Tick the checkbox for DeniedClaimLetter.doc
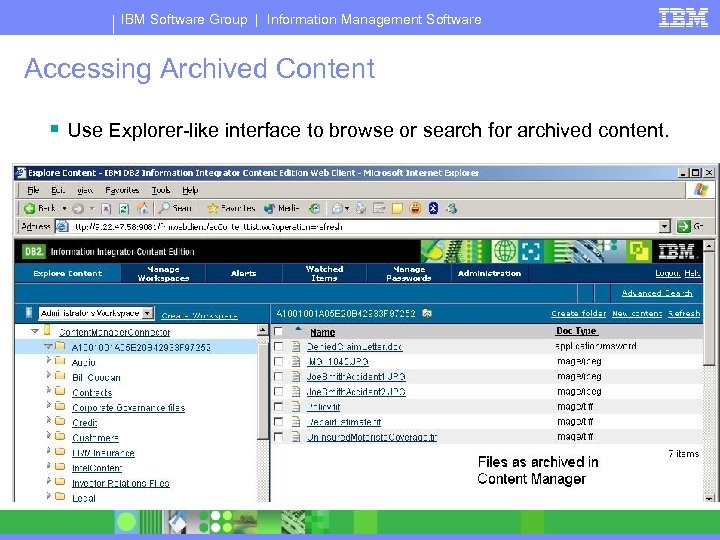The width and height of the screenshot is (720, 540). (278, 346)
